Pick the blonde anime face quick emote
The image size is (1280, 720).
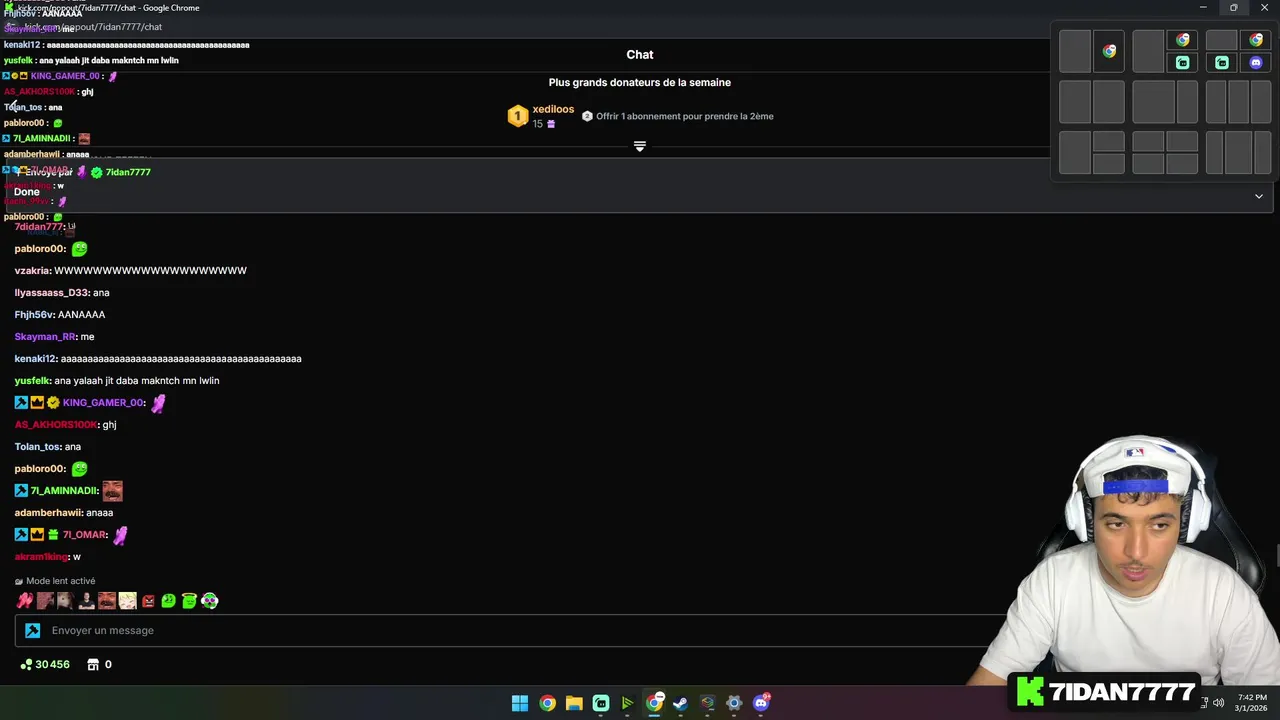click(x=127, y=601)
